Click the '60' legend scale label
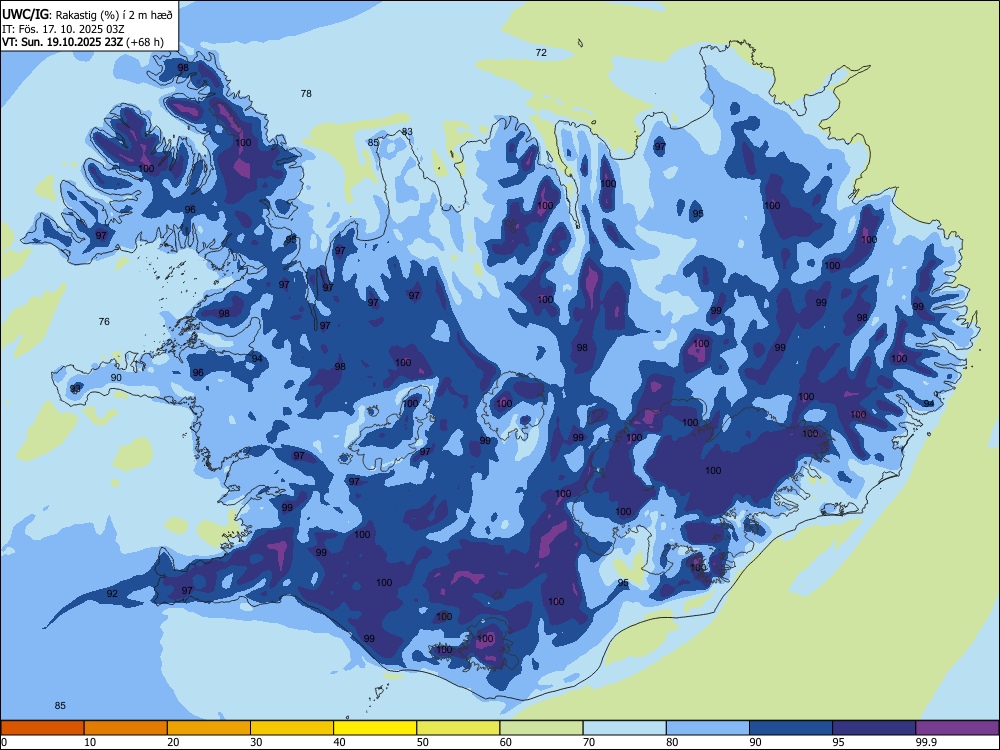The image size is (1000, 750). pyautogui.click(x=506, y=742)
